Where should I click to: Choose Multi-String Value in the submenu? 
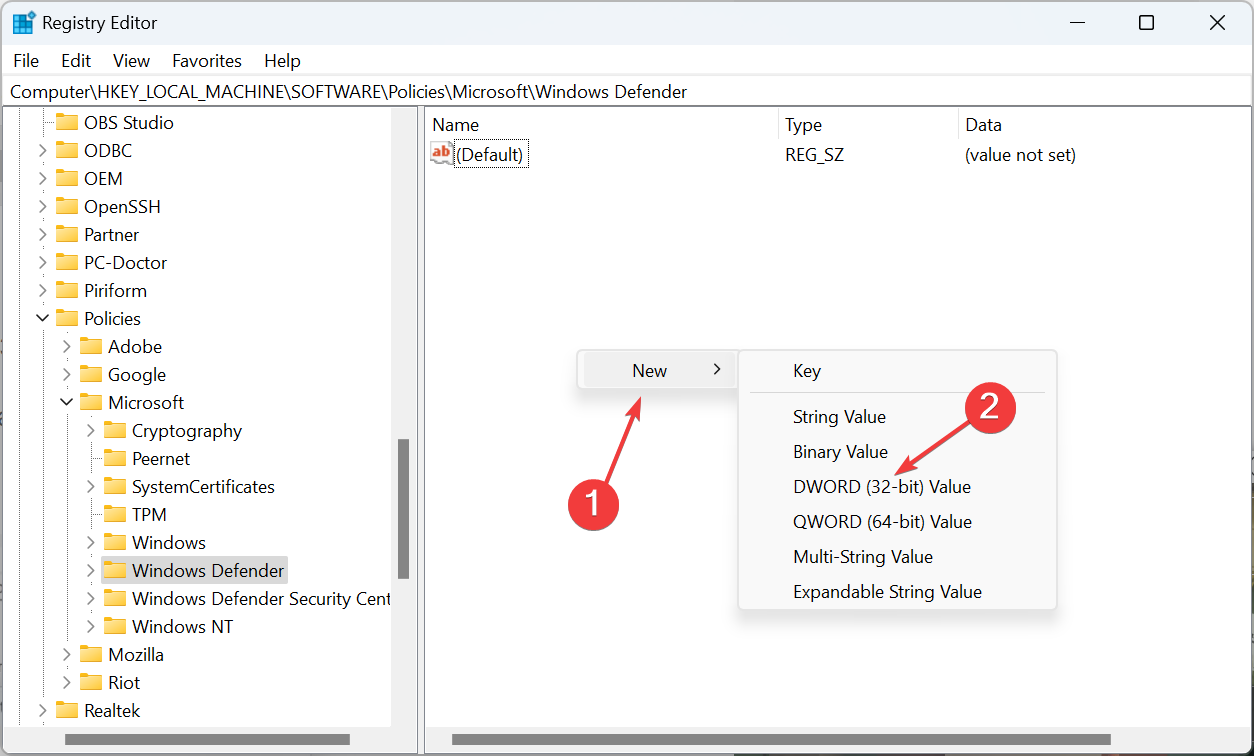point(862,557)
